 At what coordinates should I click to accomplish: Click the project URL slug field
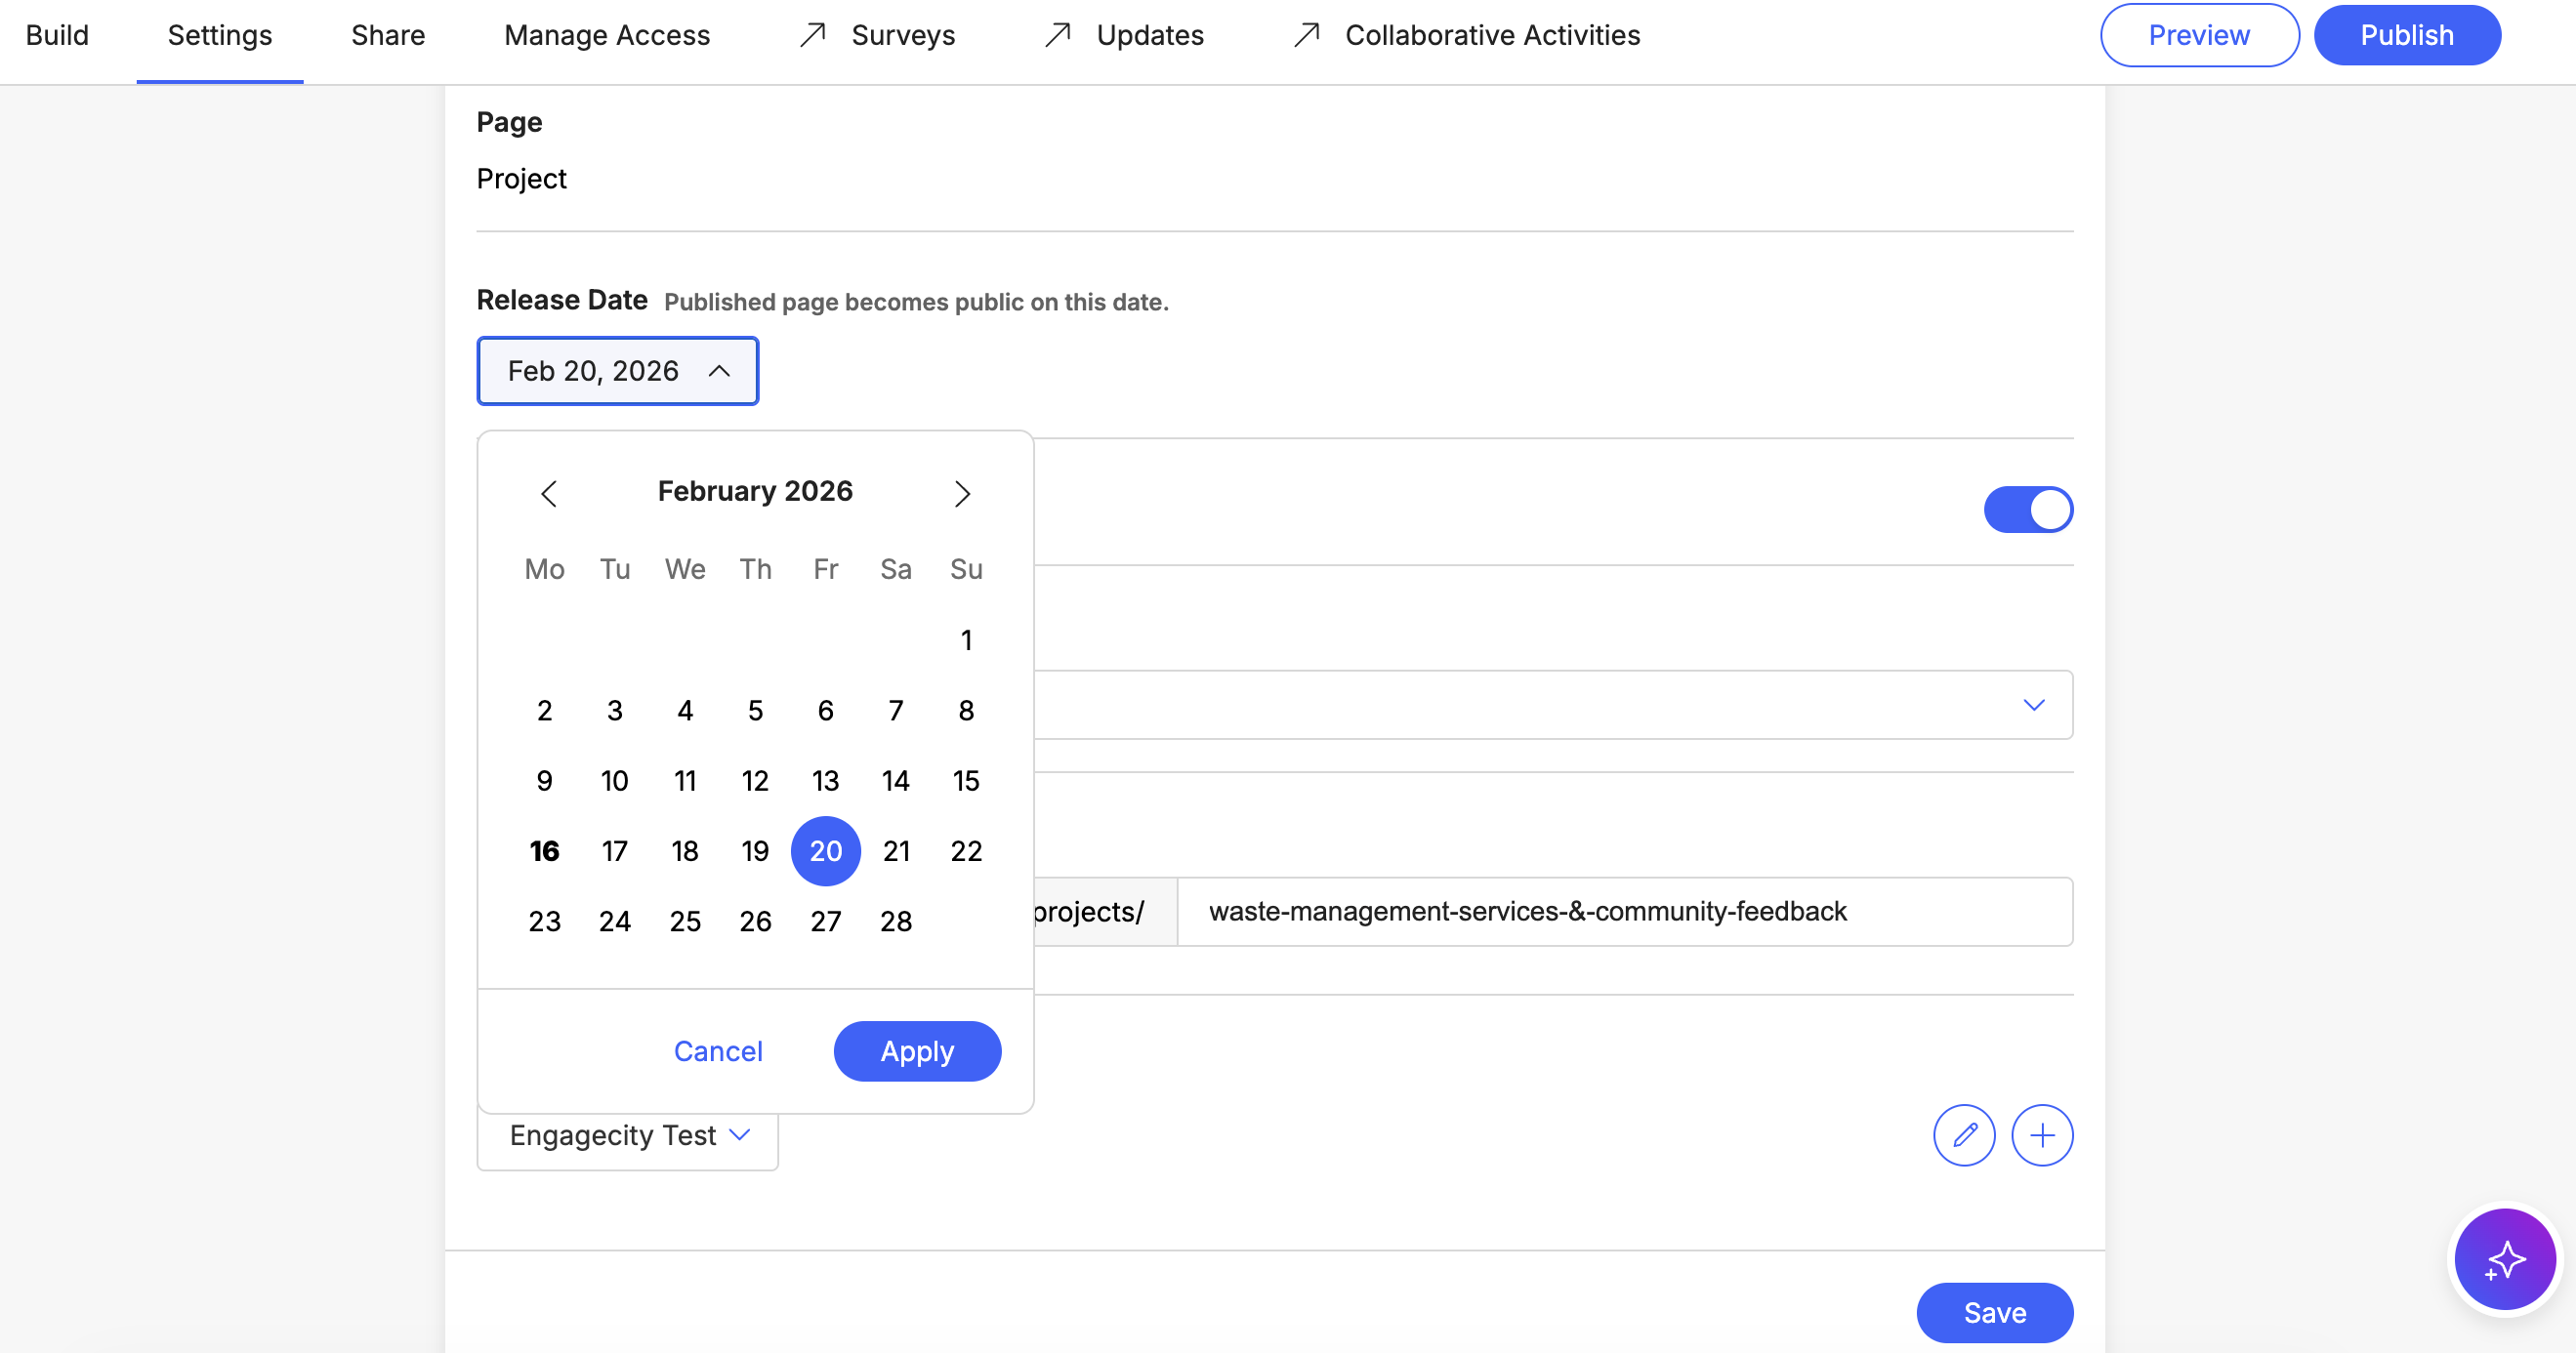1624,911
